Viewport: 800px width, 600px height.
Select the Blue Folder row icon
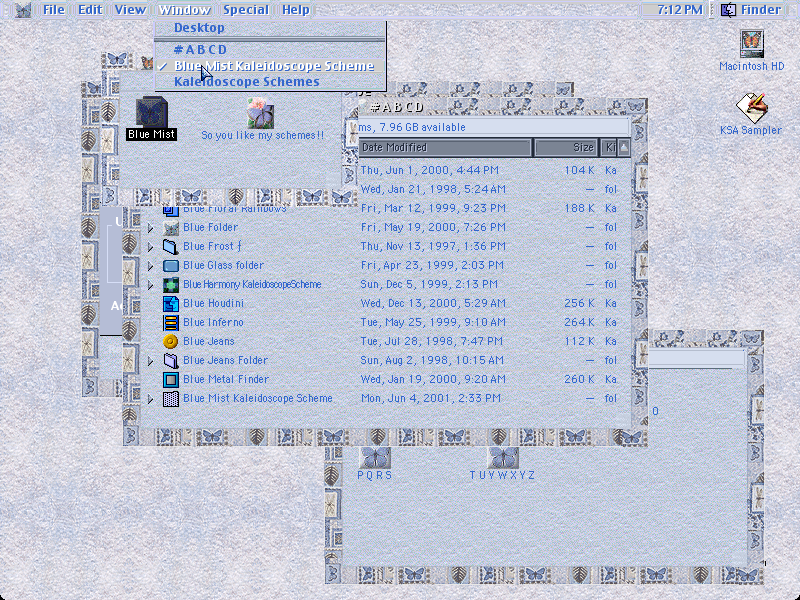pyautogui.click(x=171, y=228)
